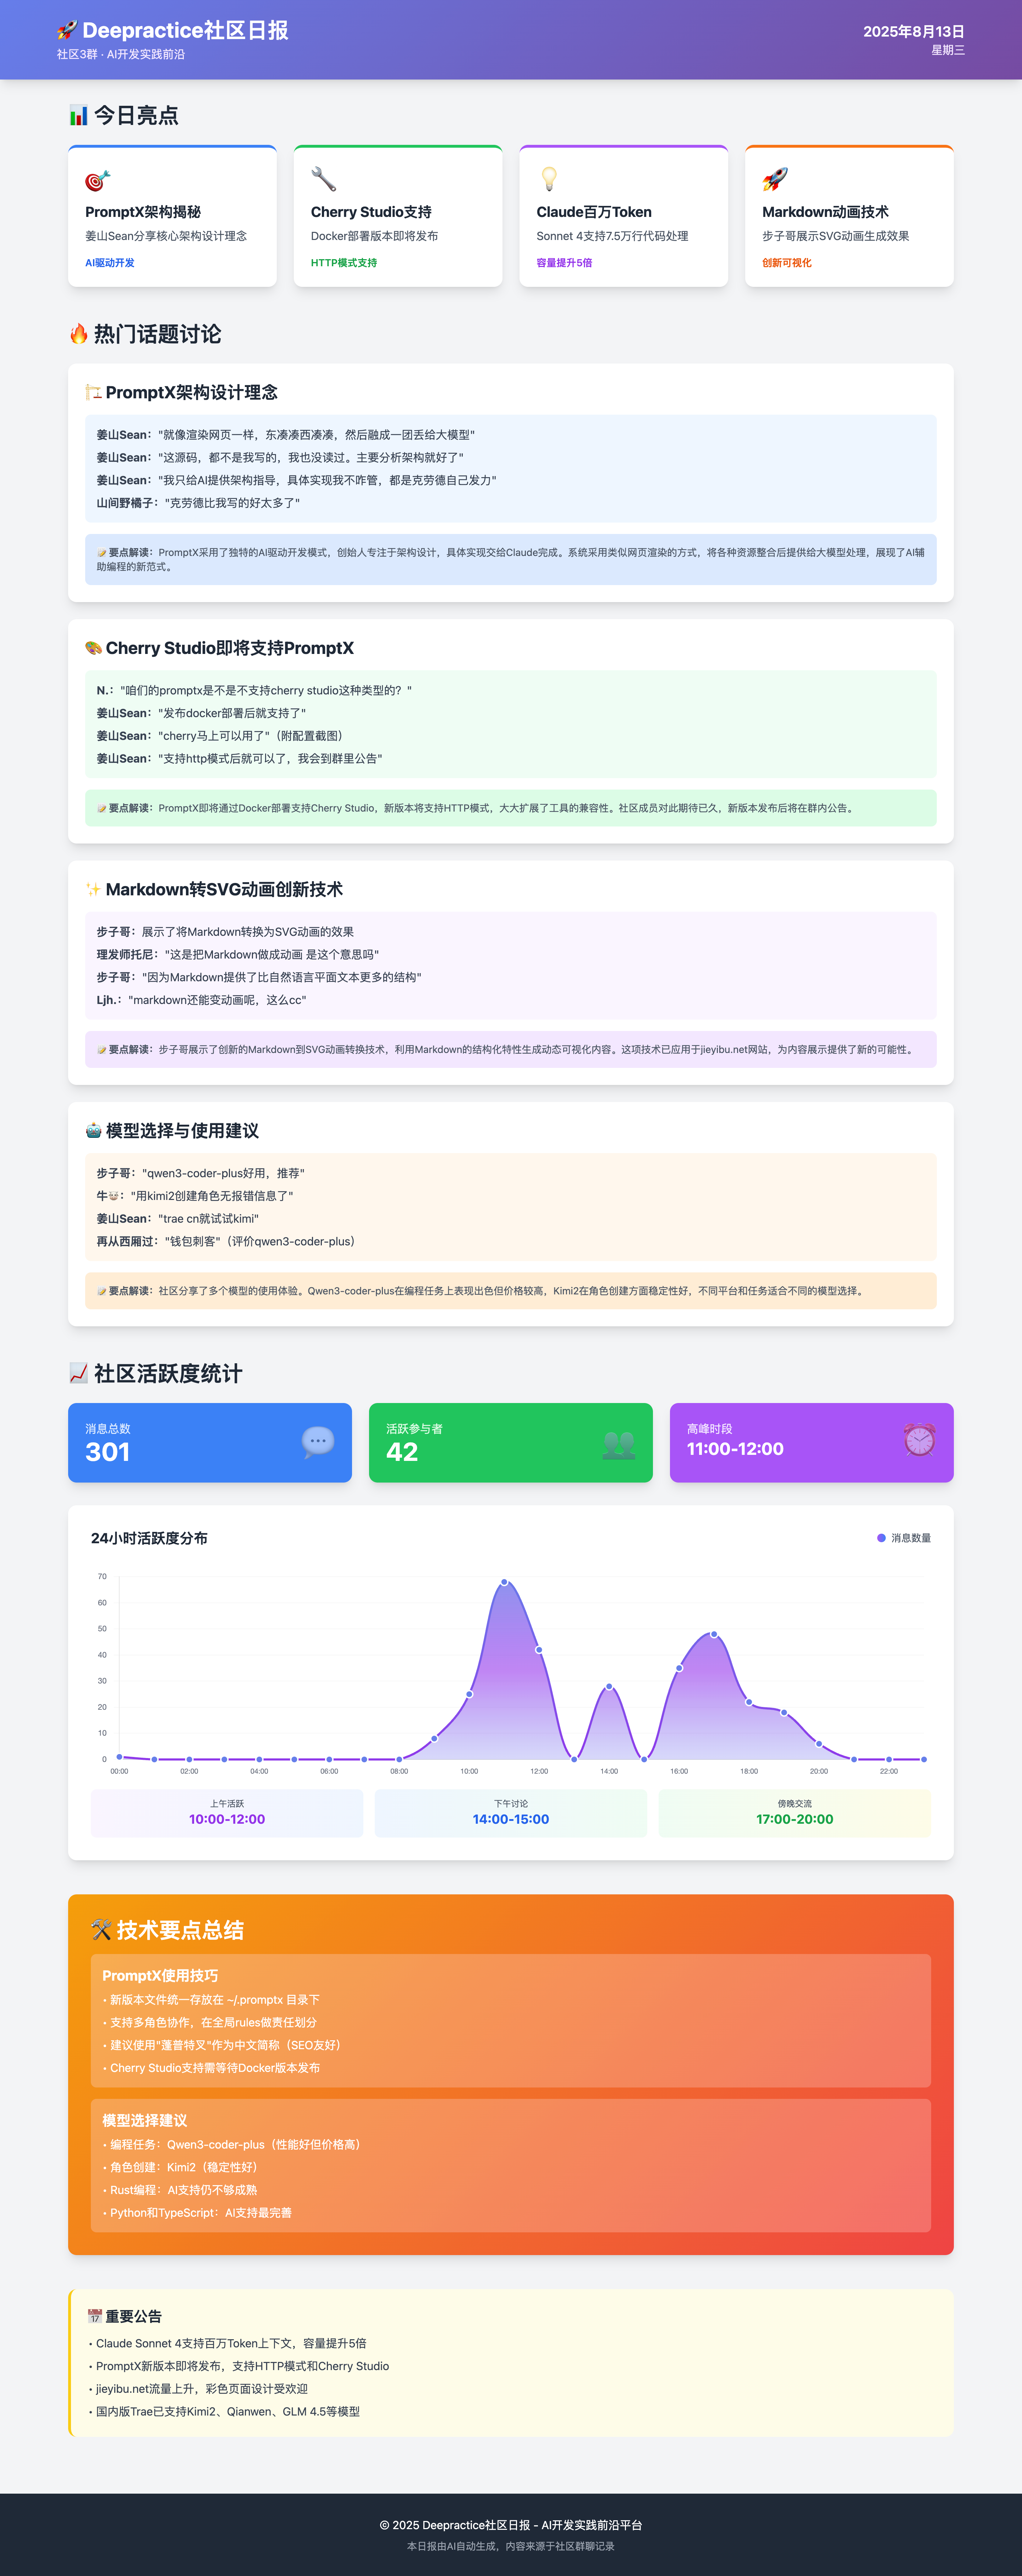The height and width of the screenshot is (2576, 1022).
Task: Click the 容量提升5倍 tag
Action: coord(564,263)
